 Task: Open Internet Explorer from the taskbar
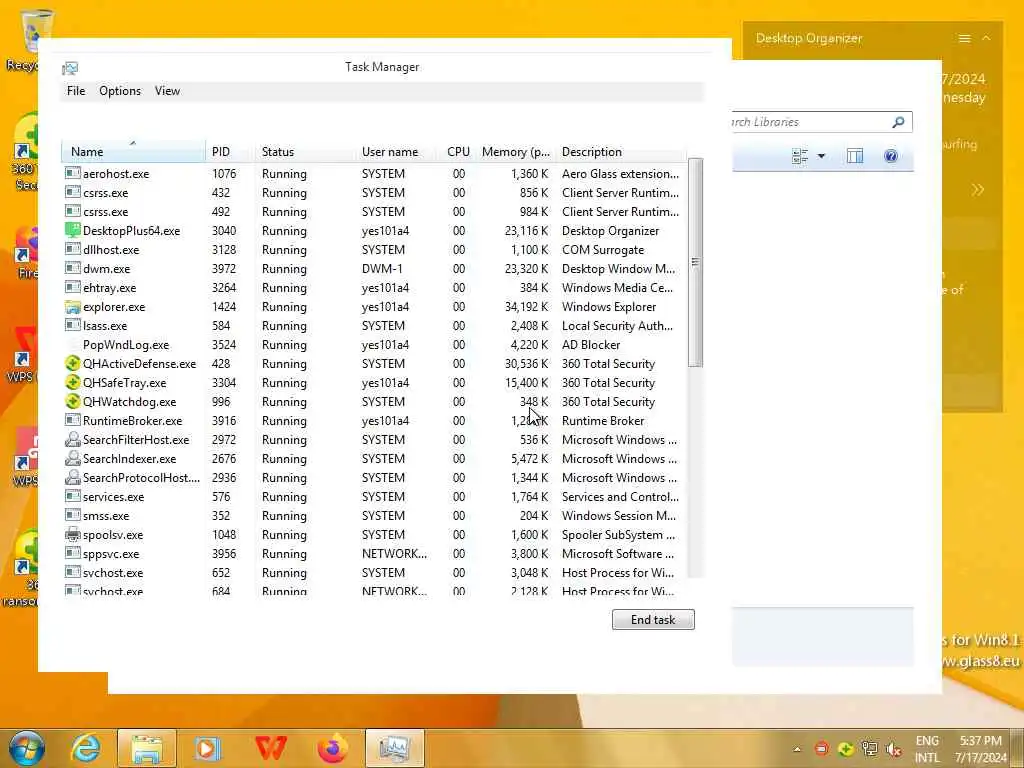(86, 748)
